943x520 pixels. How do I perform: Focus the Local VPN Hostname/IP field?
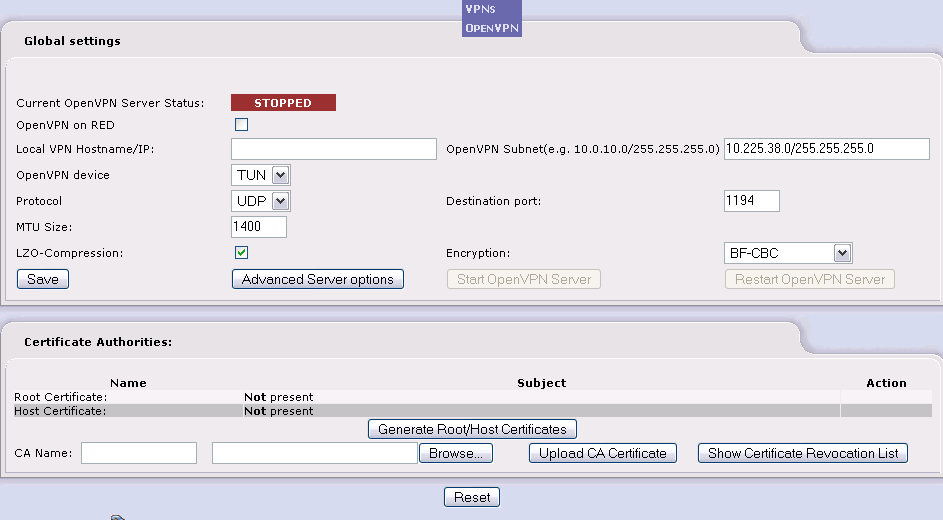334,149
